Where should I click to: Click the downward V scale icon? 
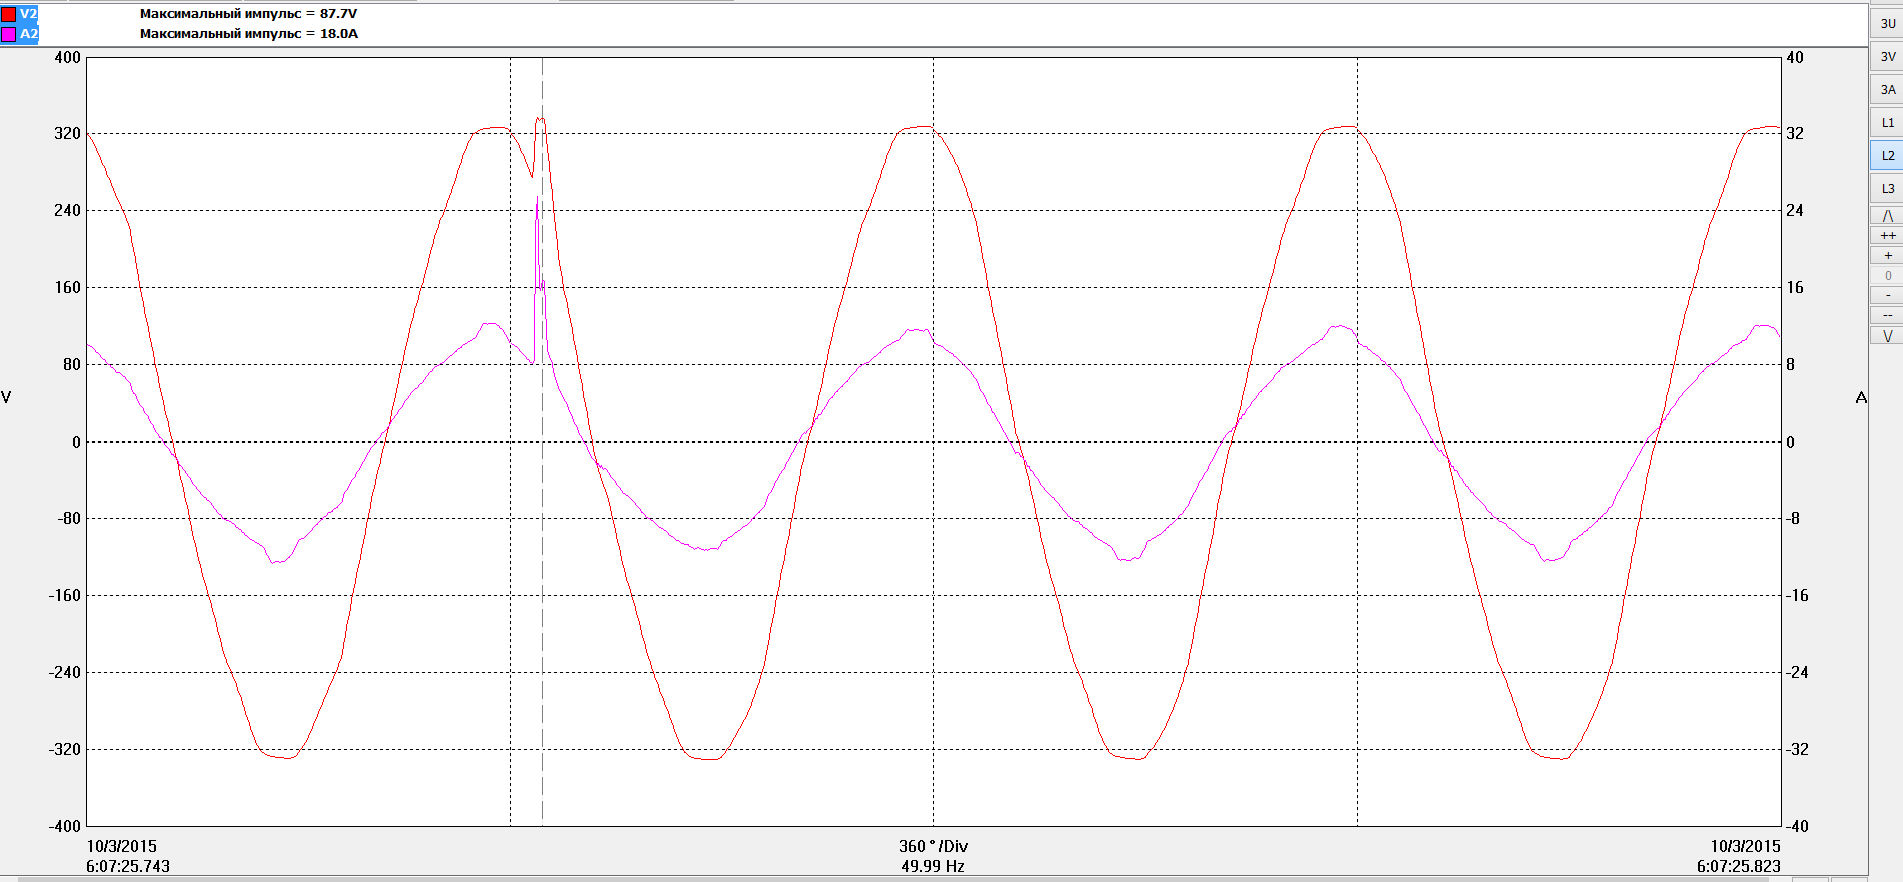point(1887,336)
